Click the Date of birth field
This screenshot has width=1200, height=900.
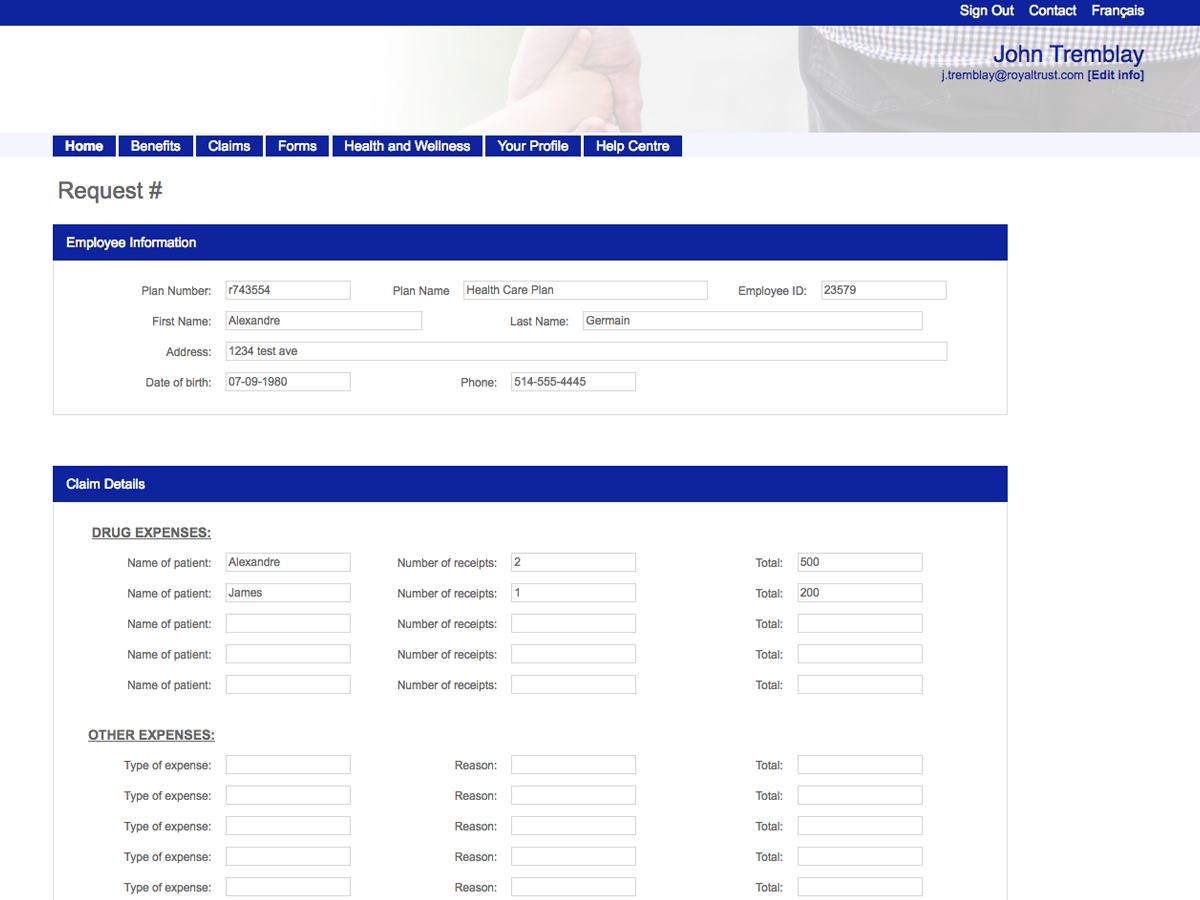tap(288, 381)
